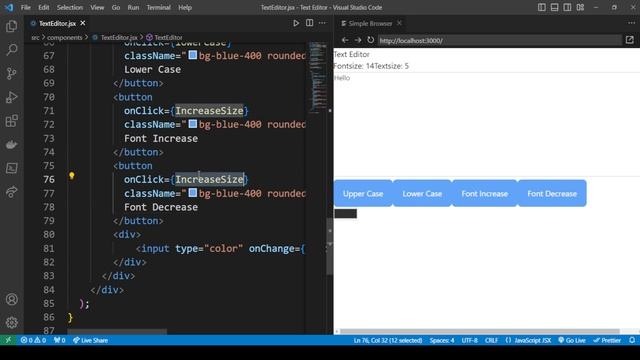Click the Font Decrease button in browser

(552, 193)
